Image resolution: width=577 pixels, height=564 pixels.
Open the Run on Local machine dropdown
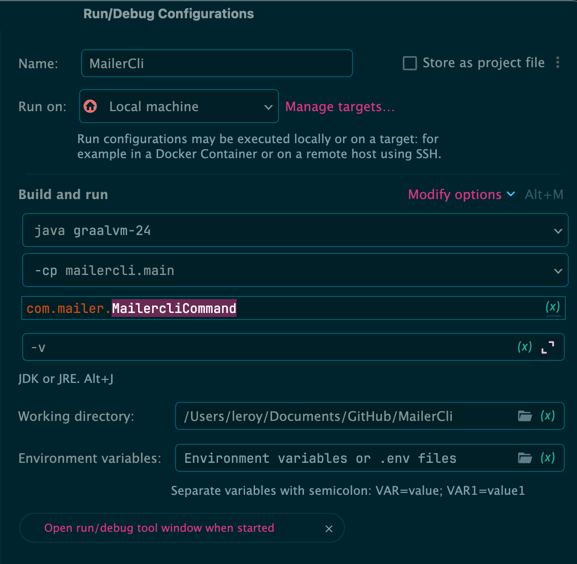pyautogui.click(x=179, y=106)
